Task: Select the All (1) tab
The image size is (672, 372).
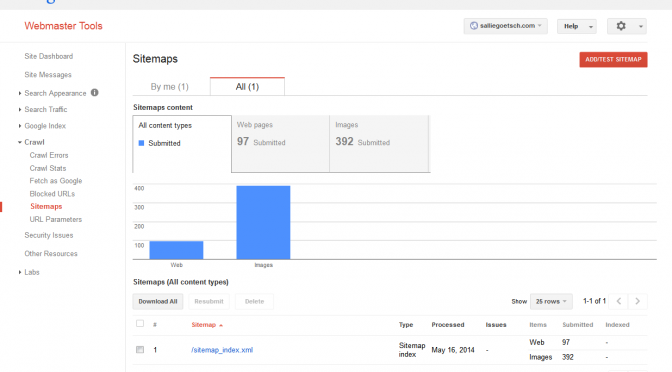Action: (247, 87)
